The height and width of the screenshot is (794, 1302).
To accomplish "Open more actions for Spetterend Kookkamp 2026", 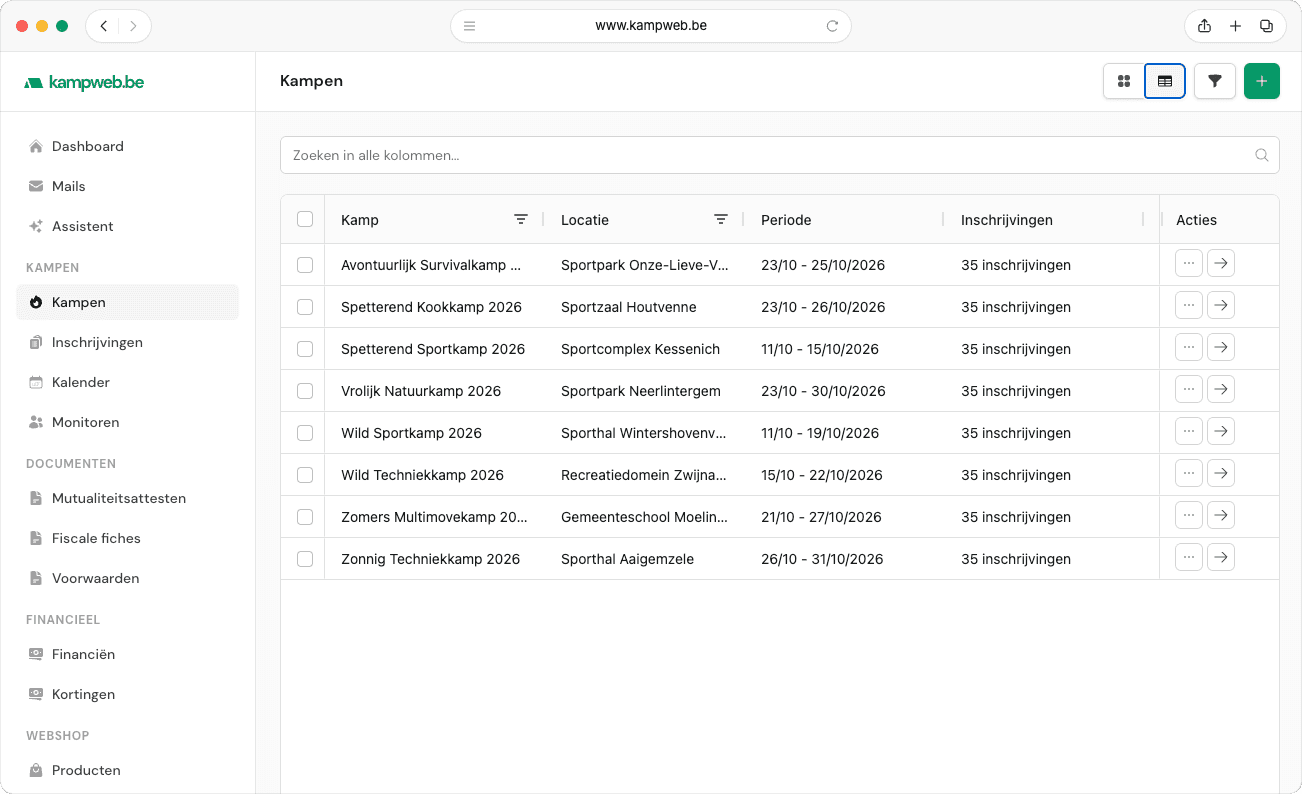I will 1189,306.
